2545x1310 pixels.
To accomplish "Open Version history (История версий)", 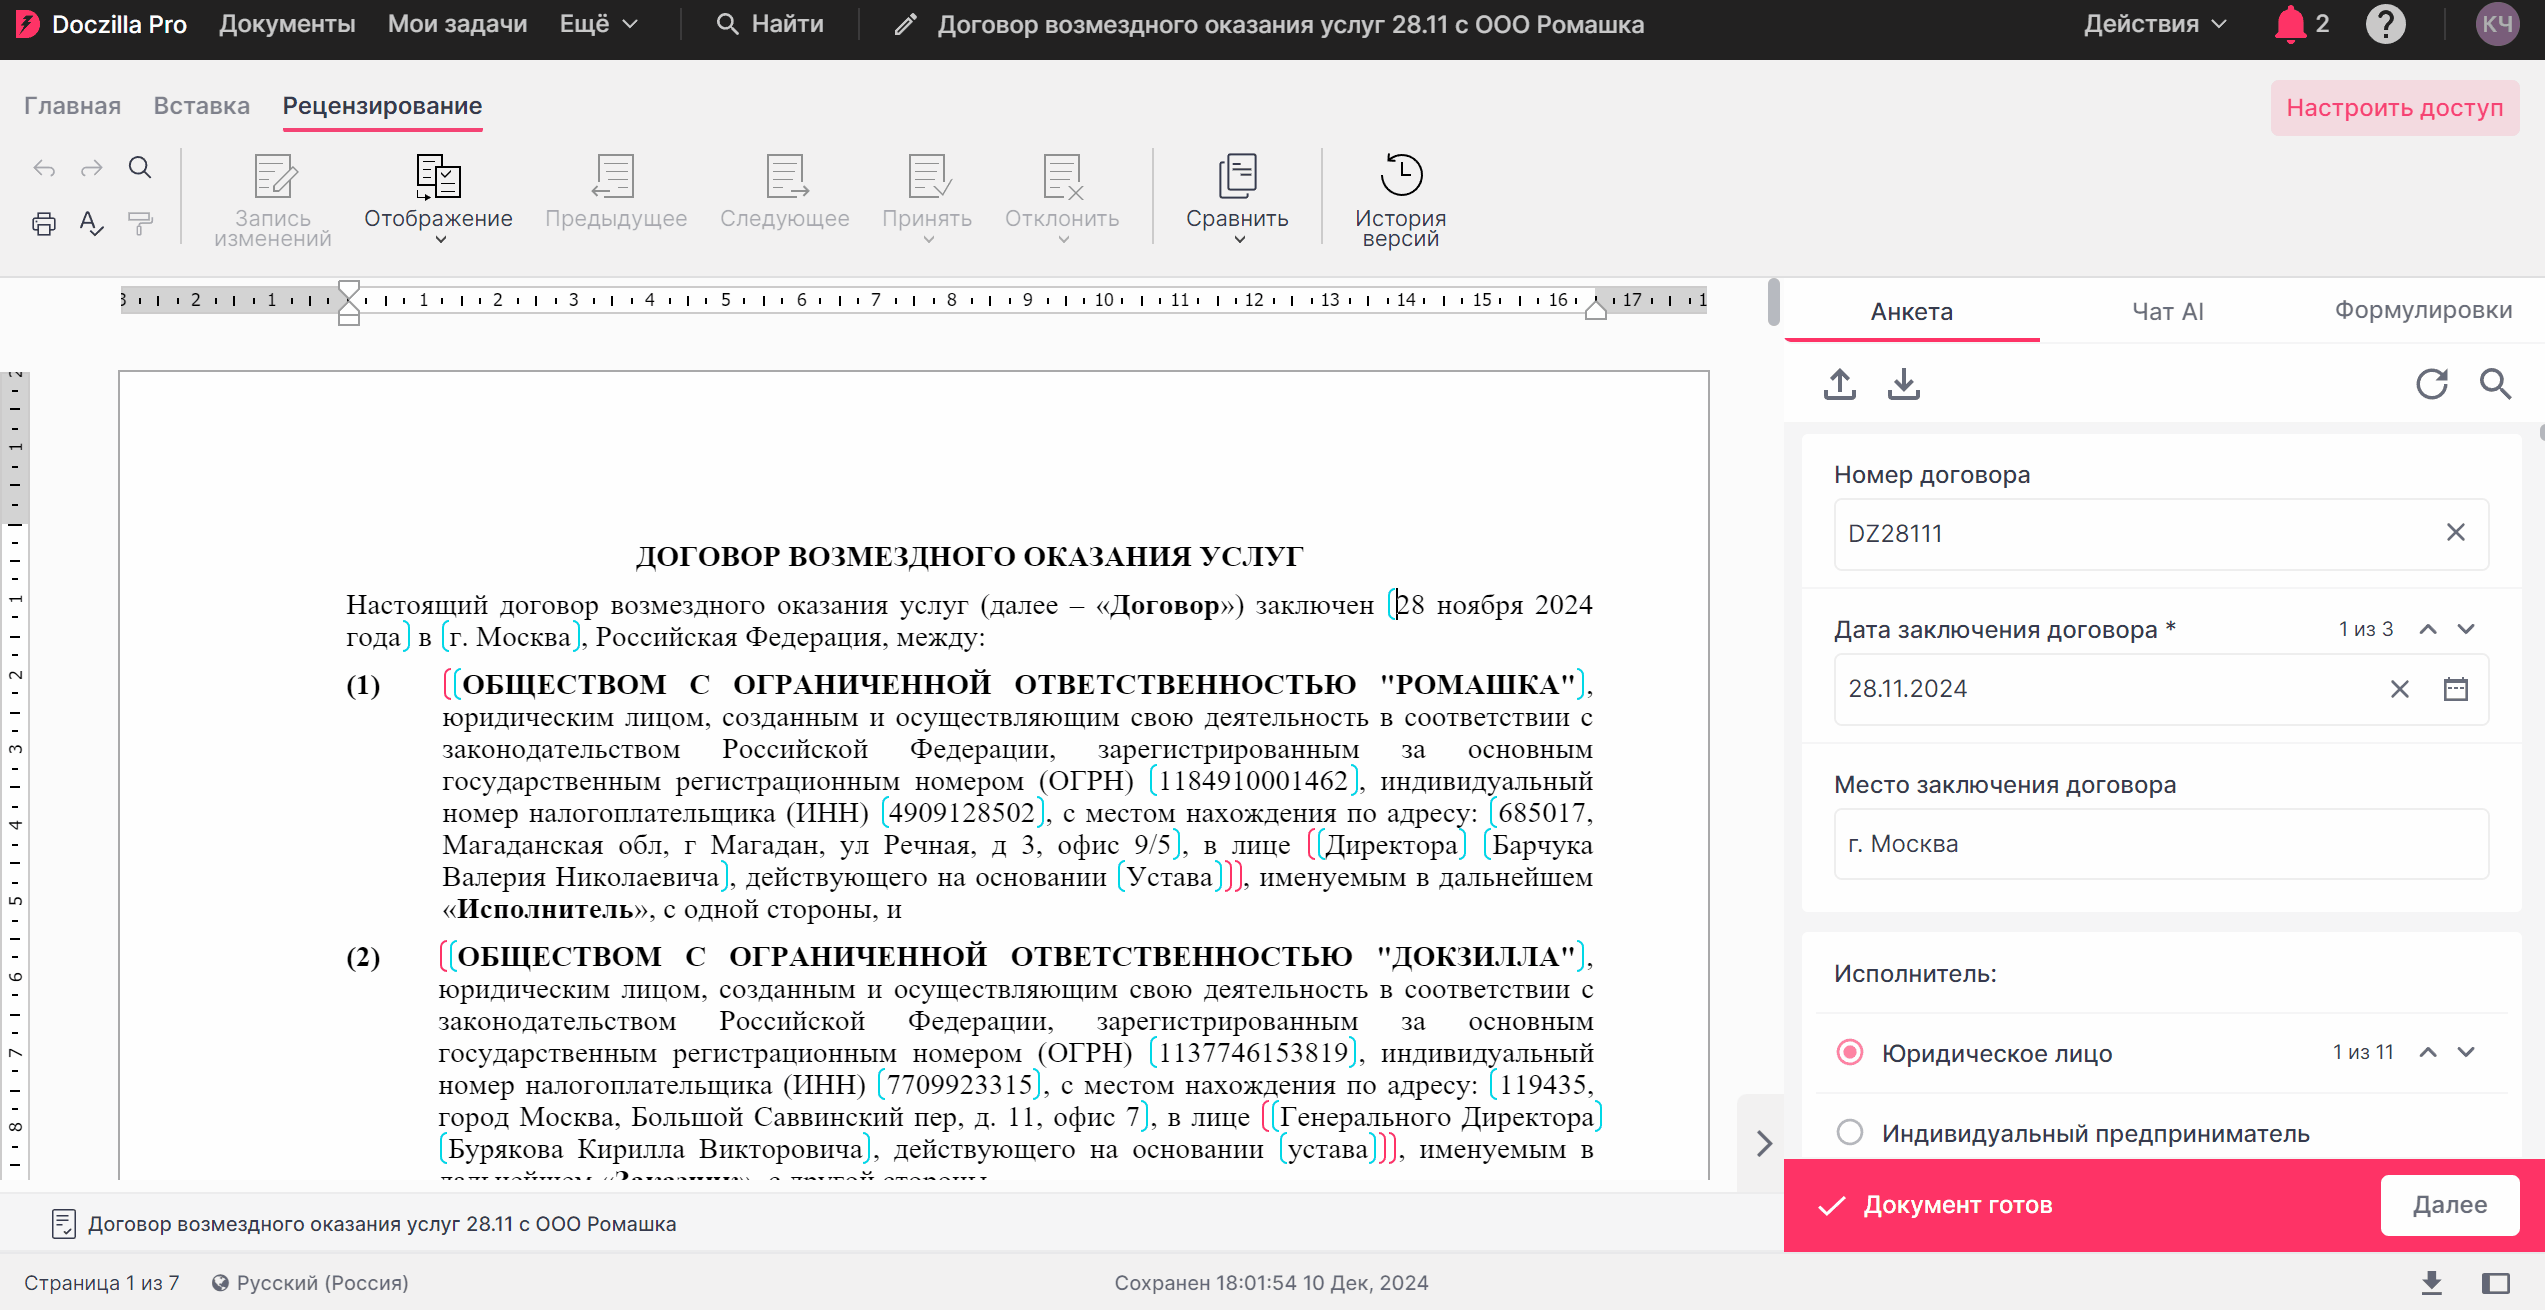I will click(x=1401, y=200).
